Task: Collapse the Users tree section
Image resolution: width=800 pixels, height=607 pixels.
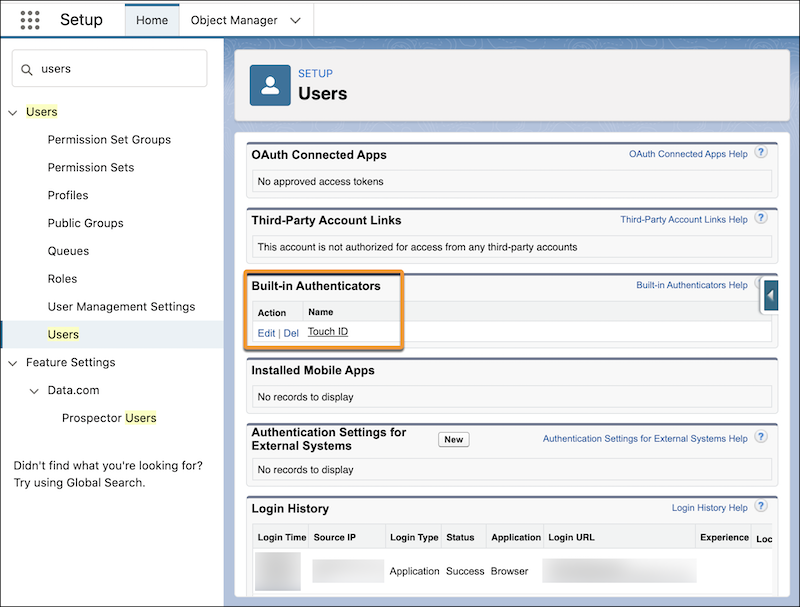Action: point(13,113)
